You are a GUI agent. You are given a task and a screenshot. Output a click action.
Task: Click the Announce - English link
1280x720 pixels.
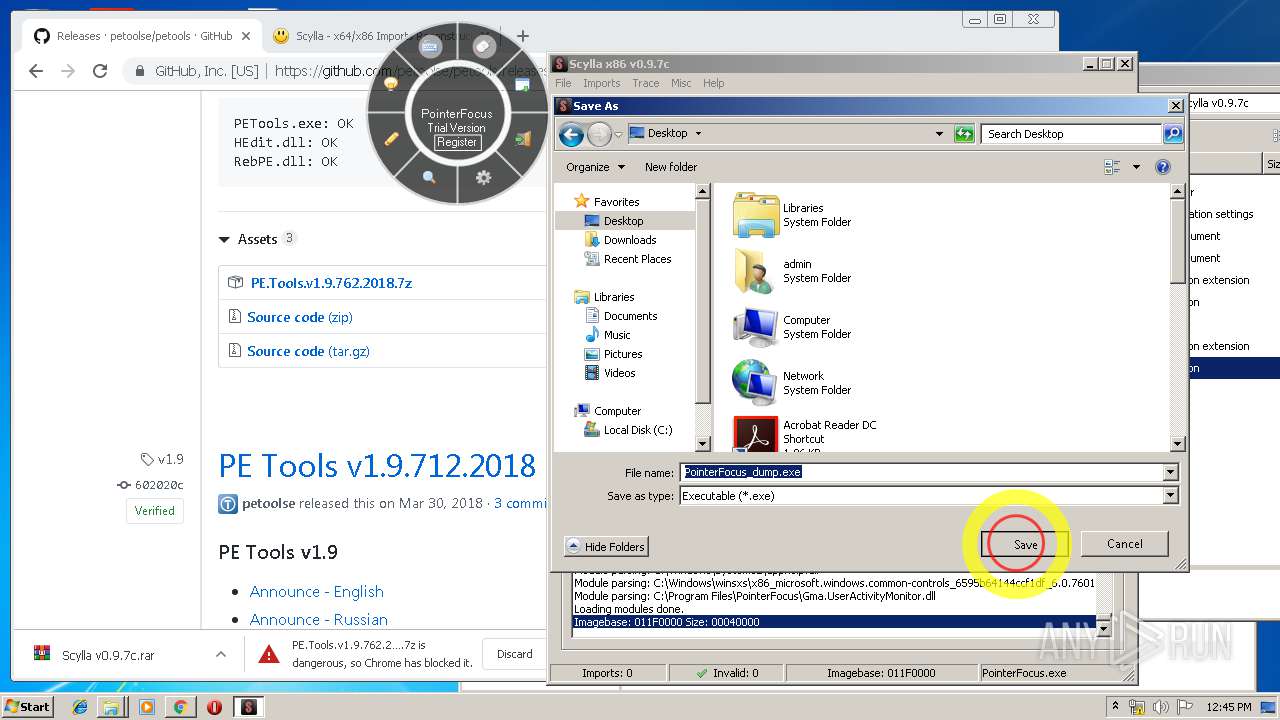tap(316, 592)
